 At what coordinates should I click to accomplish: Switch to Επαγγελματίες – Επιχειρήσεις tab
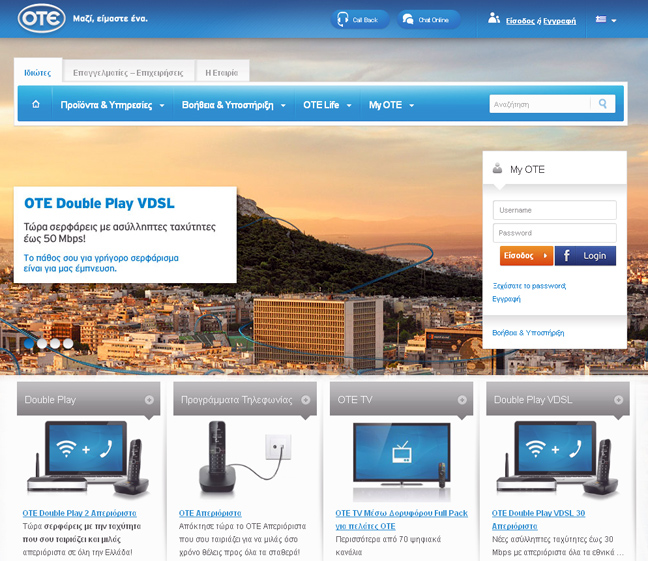point(129,73)
